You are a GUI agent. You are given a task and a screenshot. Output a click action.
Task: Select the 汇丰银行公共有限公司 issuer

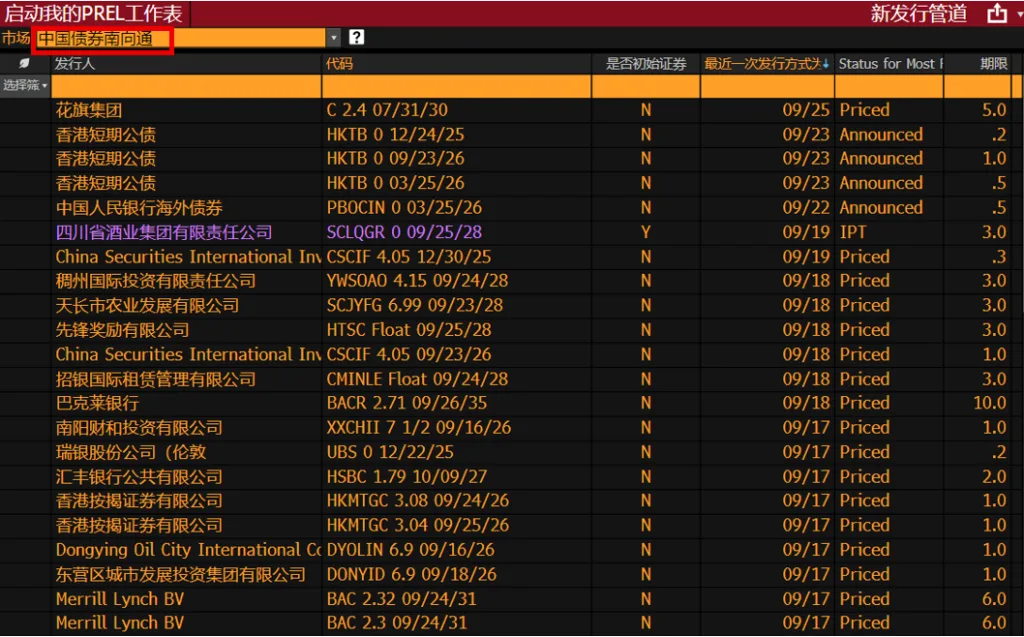(139, 477)
